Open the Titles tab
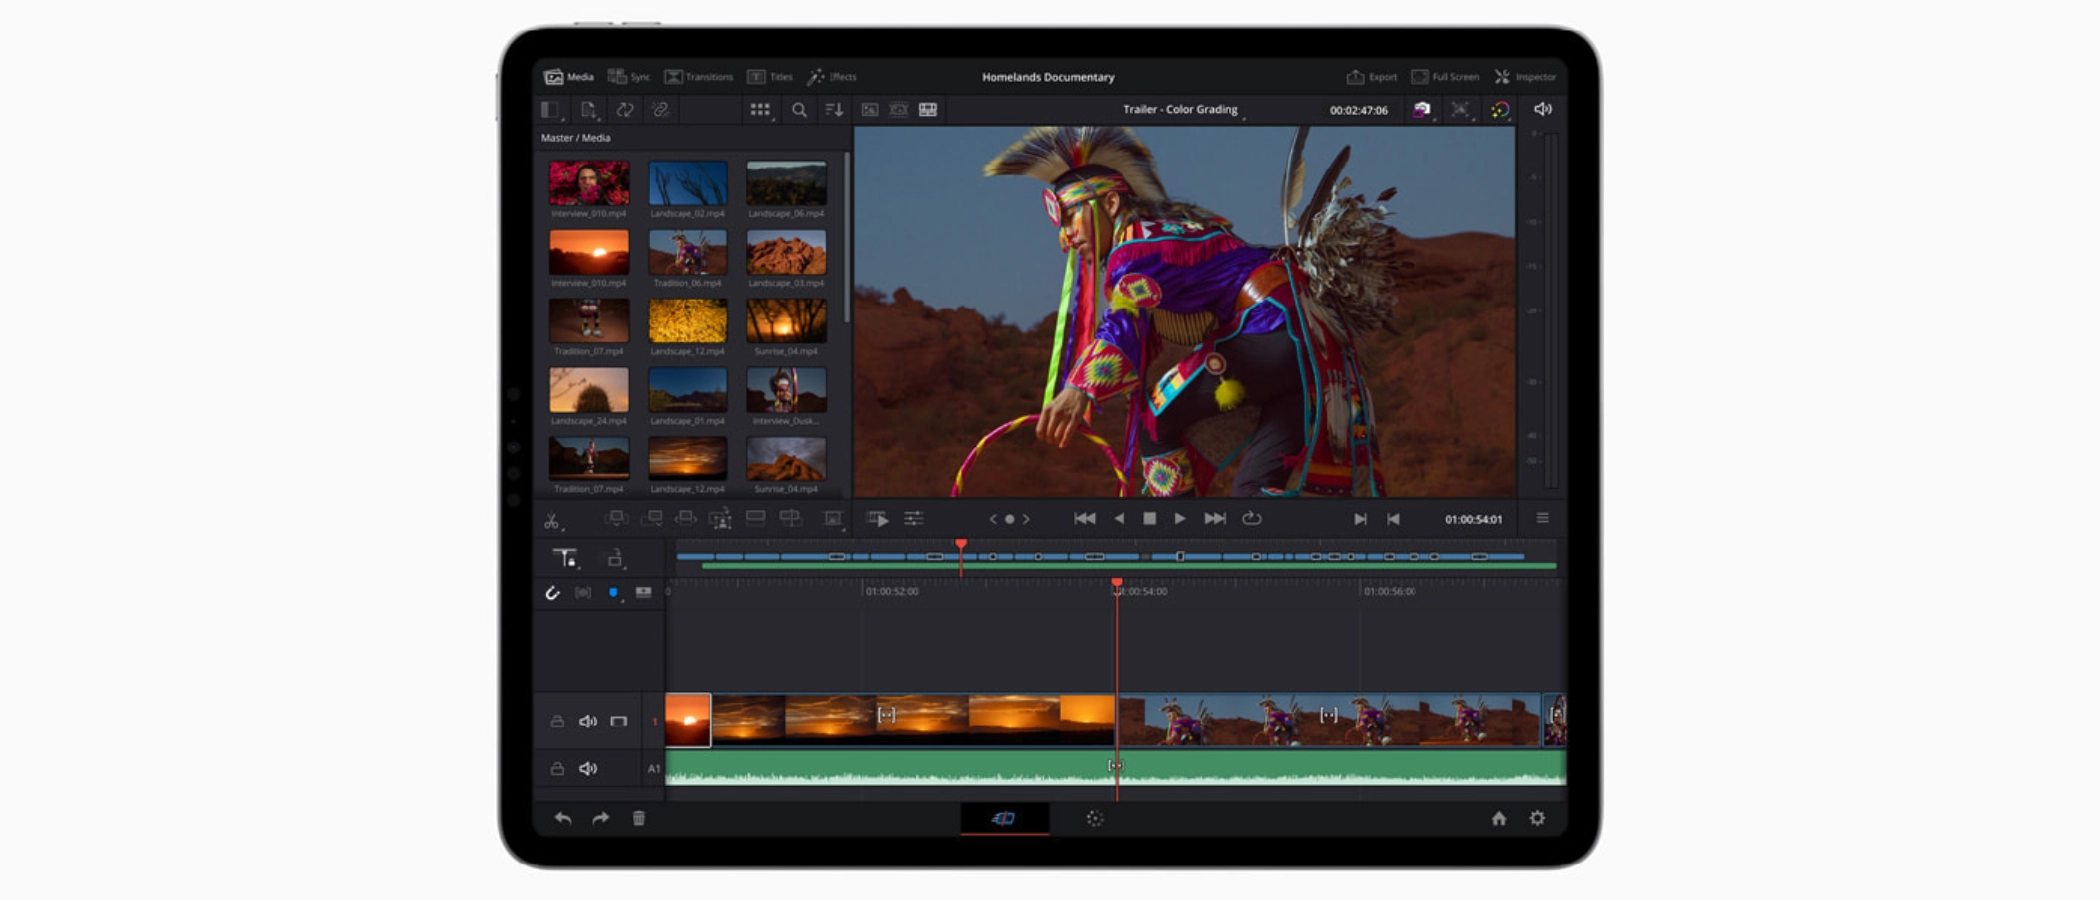 [770, 77]
